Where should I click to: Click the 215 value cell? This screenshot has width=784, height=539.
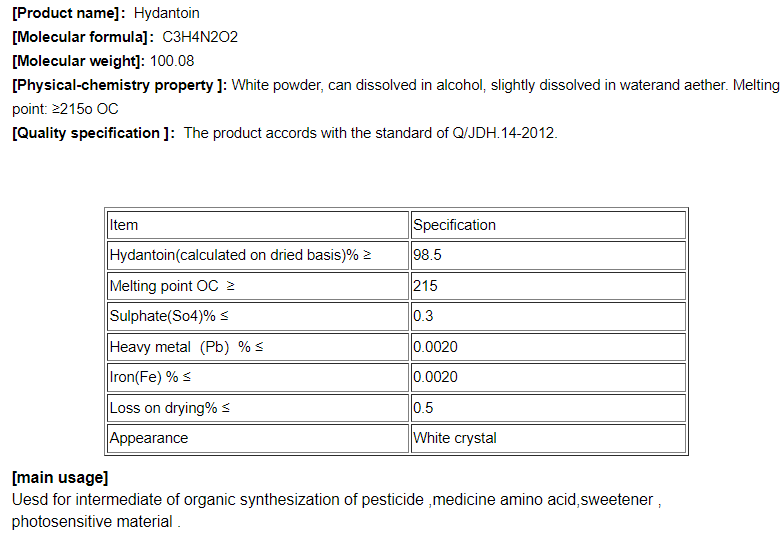point(548,286)
